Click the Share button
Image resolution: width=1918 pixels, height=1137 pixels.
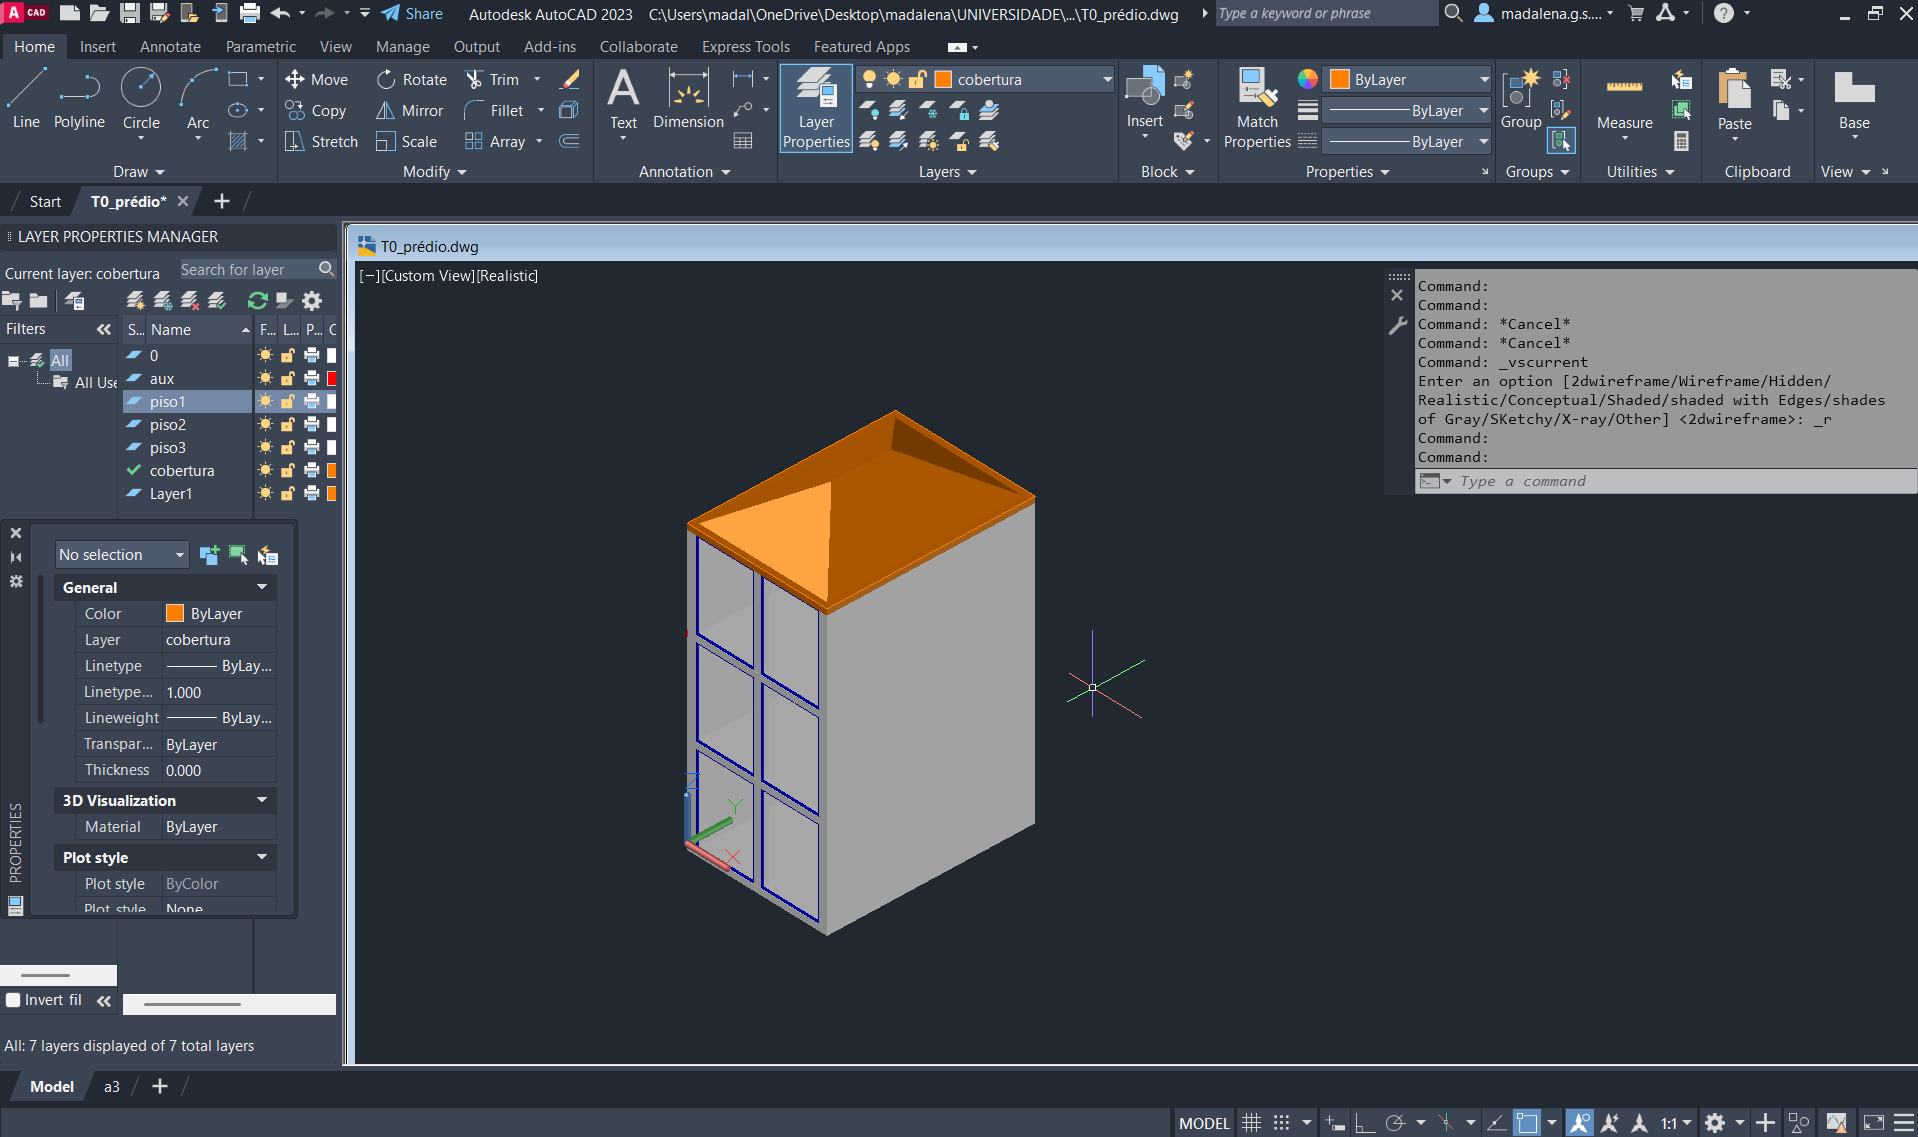point(412,14)
